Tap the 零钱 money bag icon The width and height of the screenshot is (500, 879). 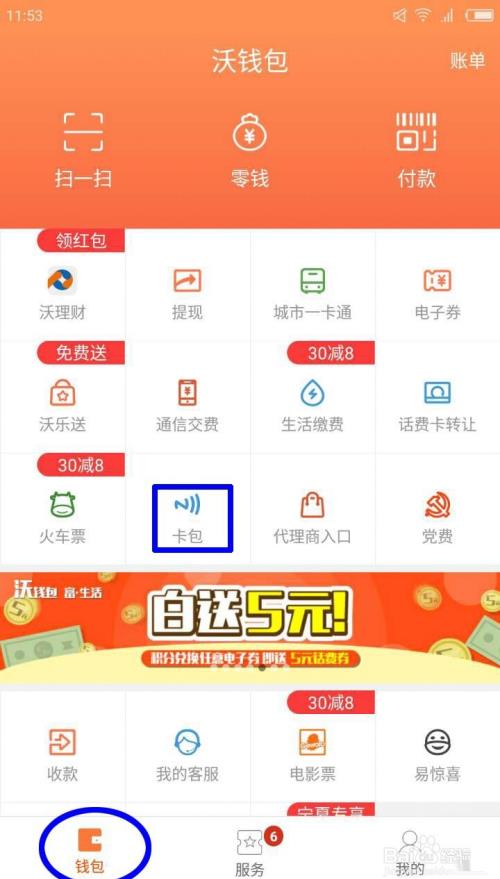coord(249,132)
